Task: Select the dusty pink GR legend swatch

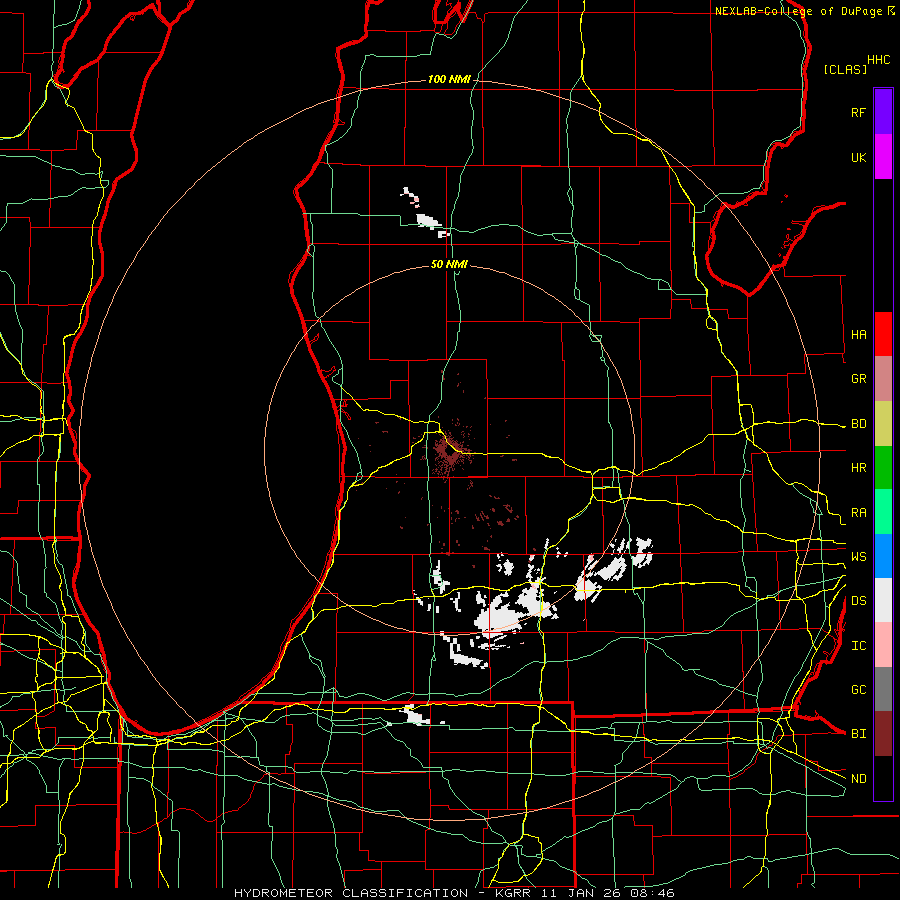Action: tap(883, 379)
